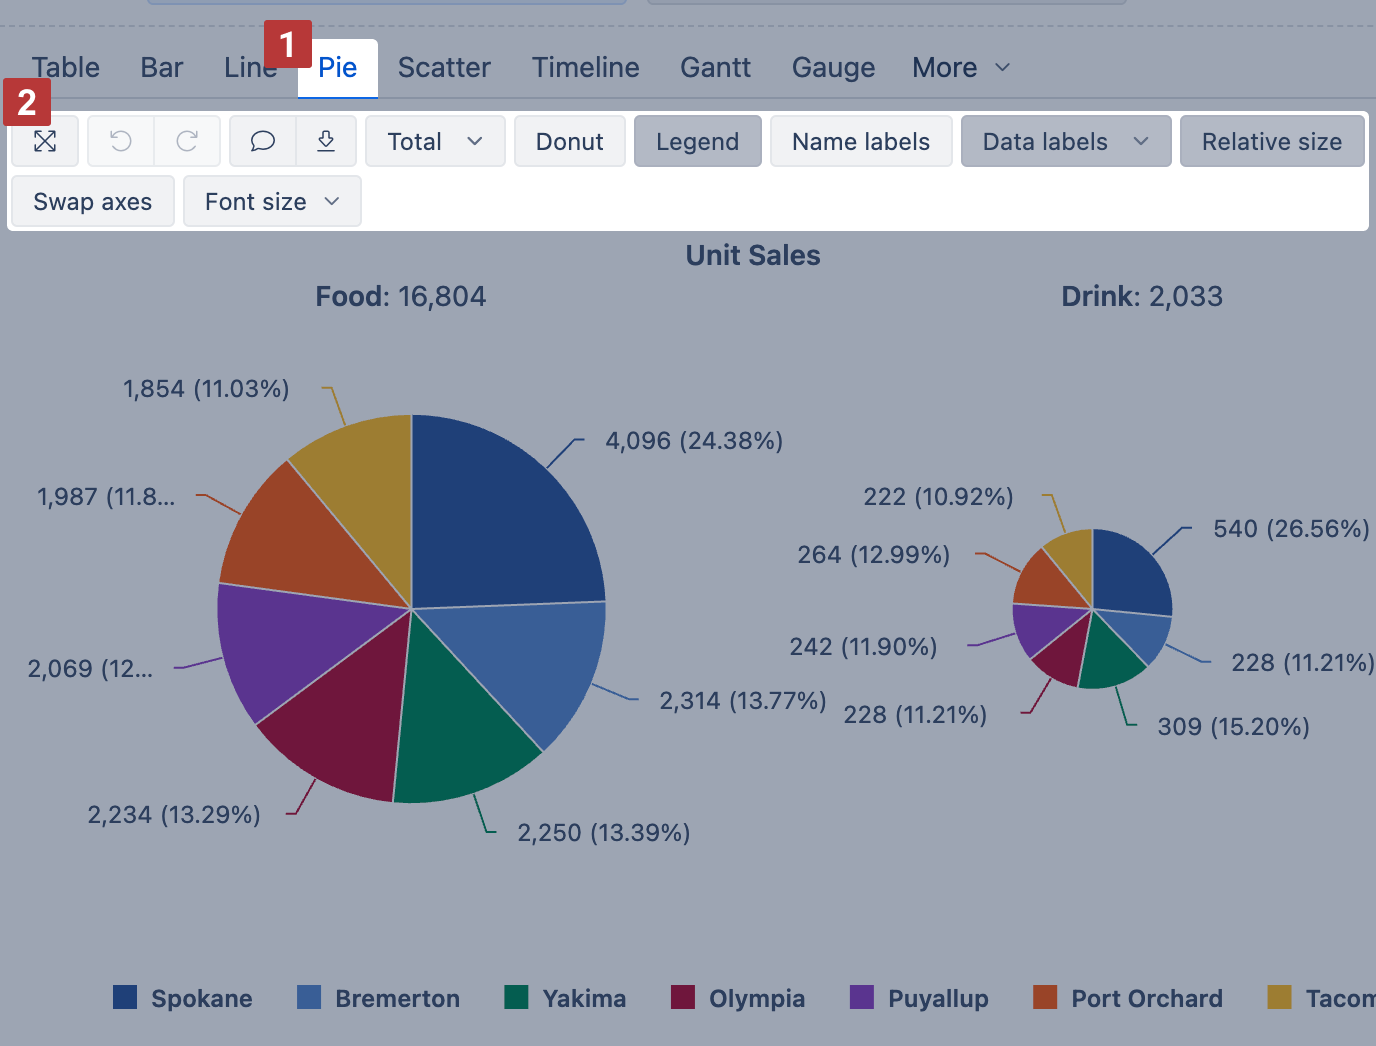The height and width of the screenshot is (1046, 1376).
Task: Select the Spokane legend color square
Action: coord(124,997)
